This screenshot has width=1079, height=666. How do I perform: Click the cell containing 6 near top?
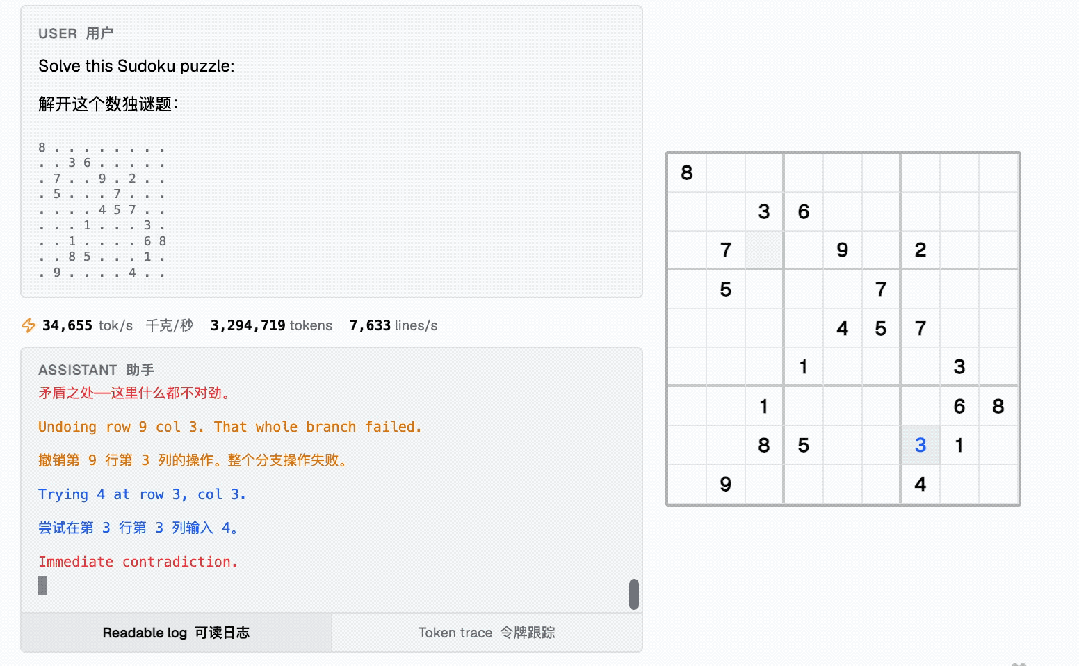(803, 211)
